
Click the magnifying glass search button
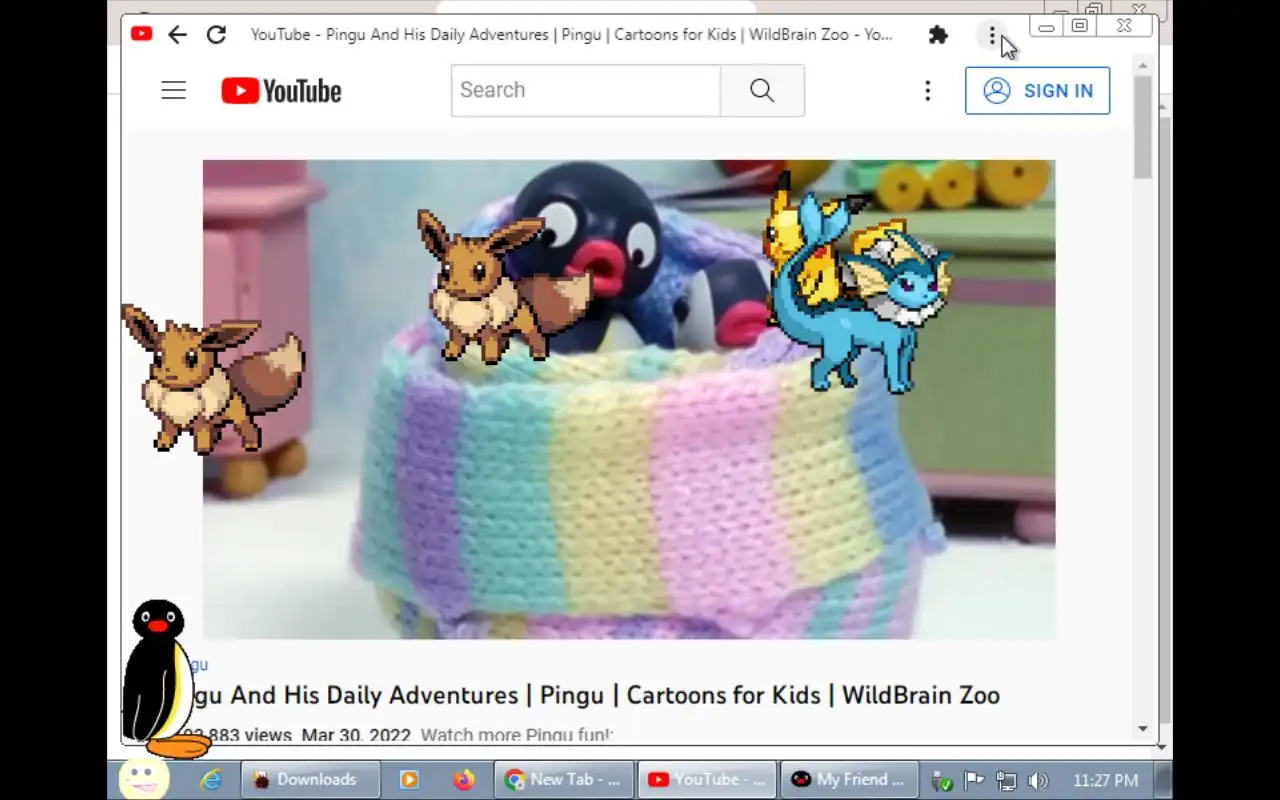point(762,90)
